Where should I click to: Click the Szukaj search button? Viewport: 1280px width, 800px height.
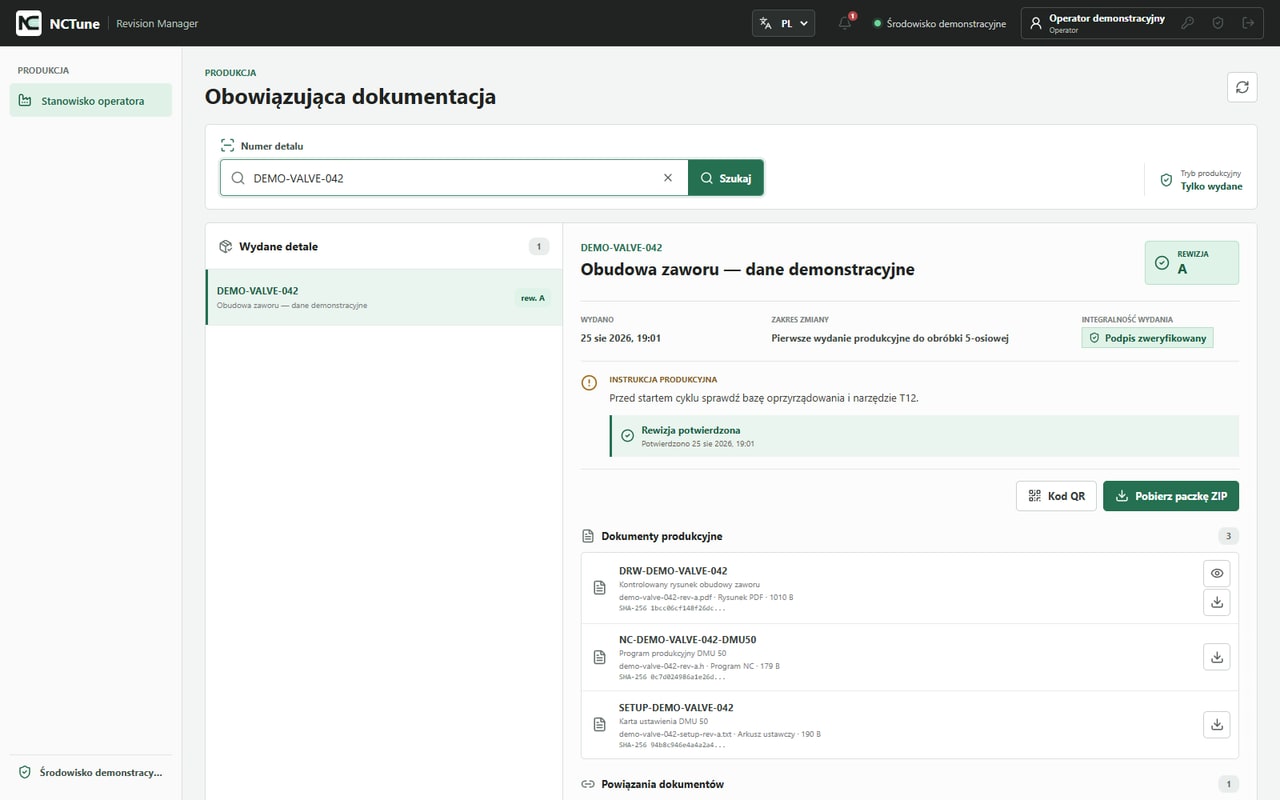tap(726, 178)
